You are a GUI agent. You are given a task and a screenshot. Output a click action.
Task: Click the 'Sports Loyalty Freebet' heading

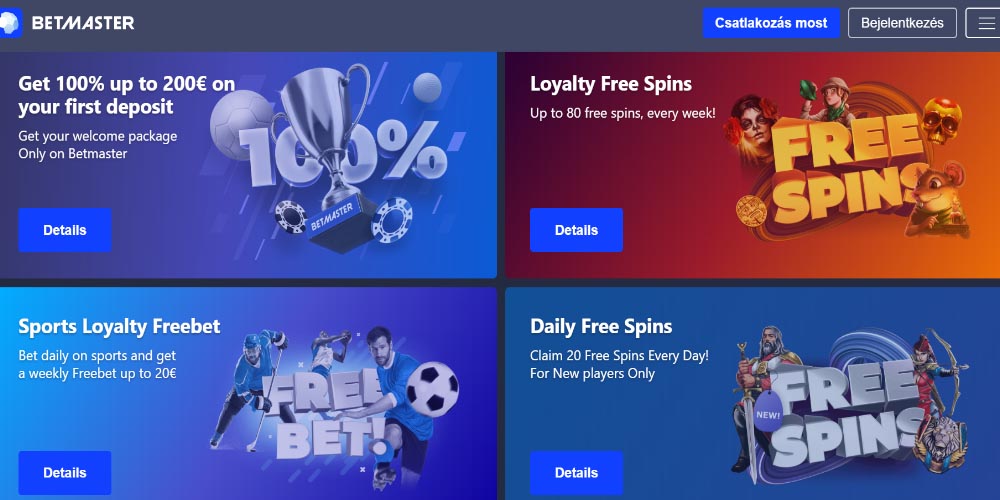[119, 327]
